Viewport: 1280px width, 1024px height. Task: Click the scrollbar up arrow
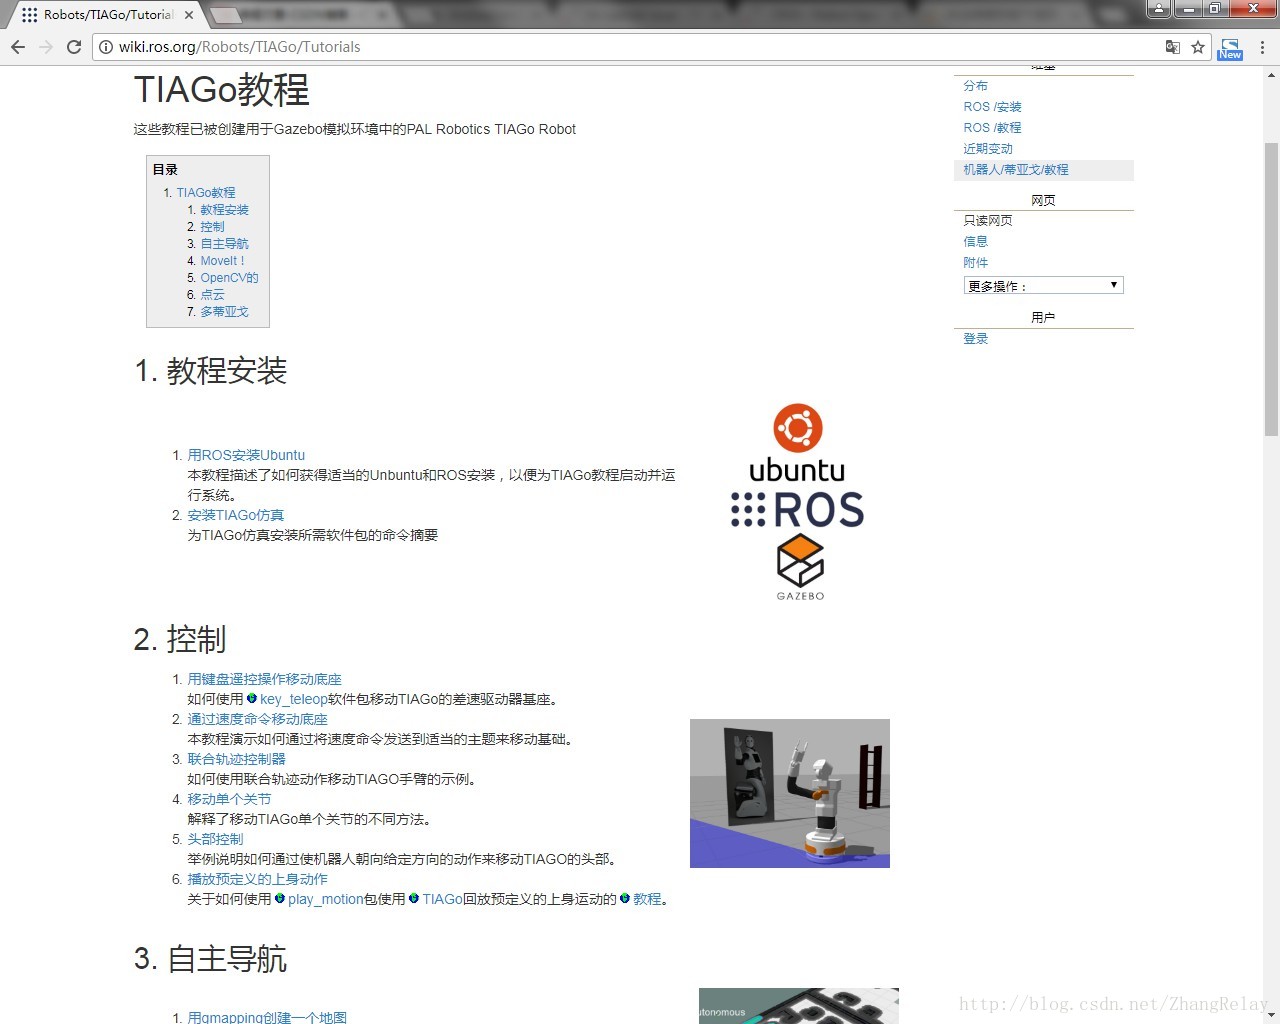1271,75
